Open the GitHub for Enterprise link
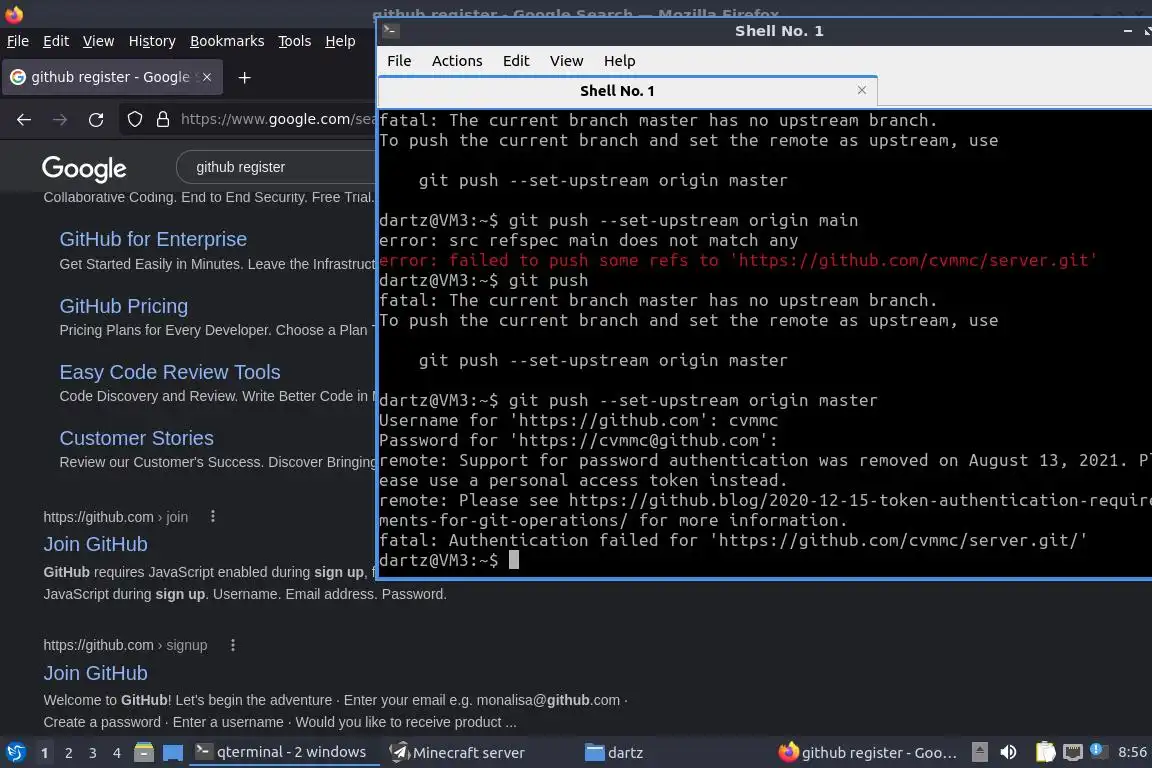The image size is (1152, 768). 153,239
